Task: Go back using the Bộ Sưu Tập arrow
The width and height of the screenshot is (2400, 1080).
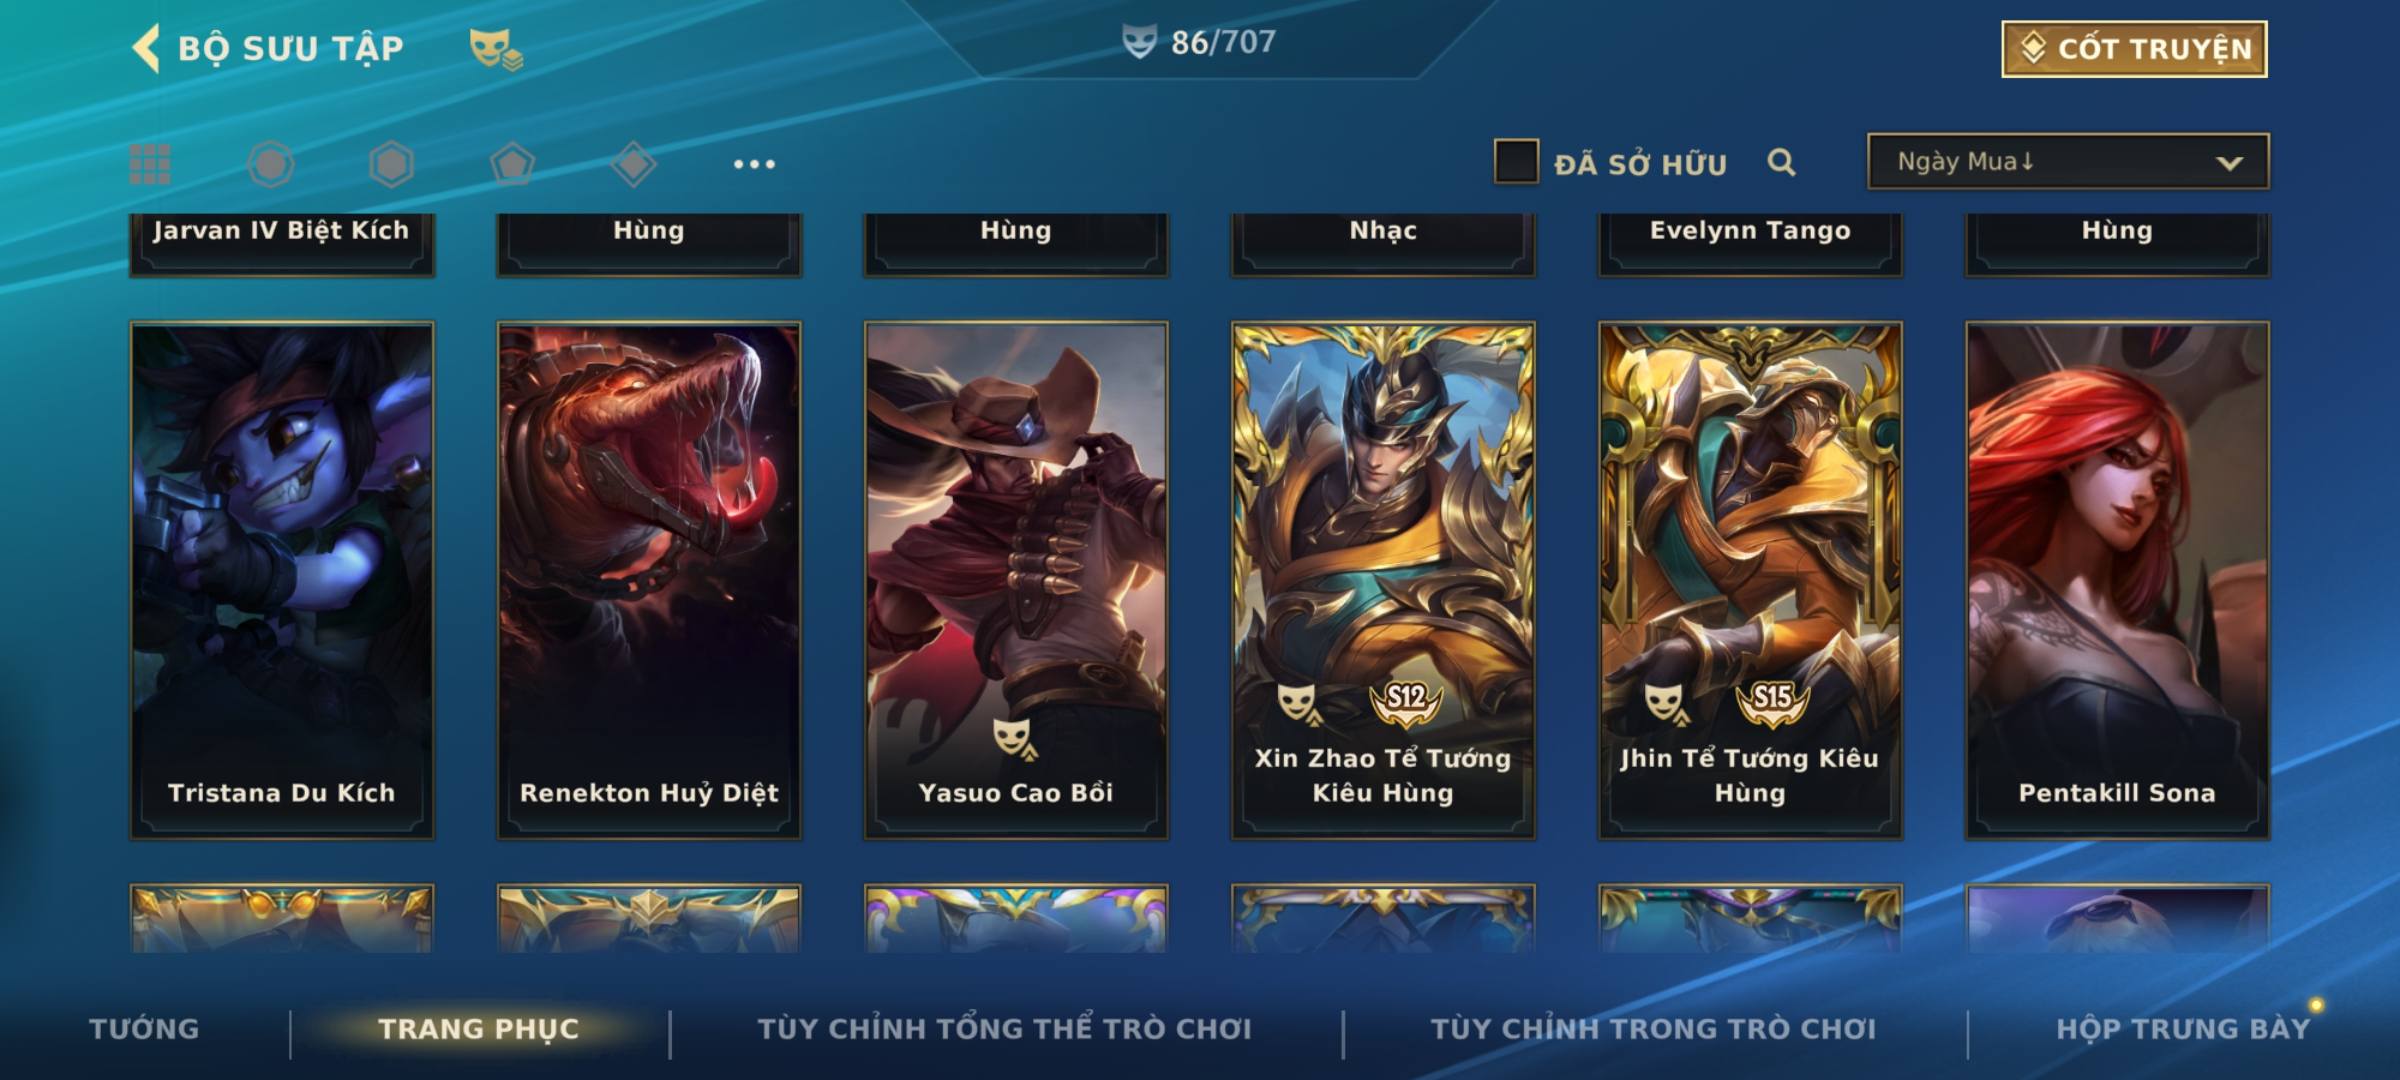Action: point(146,48)
